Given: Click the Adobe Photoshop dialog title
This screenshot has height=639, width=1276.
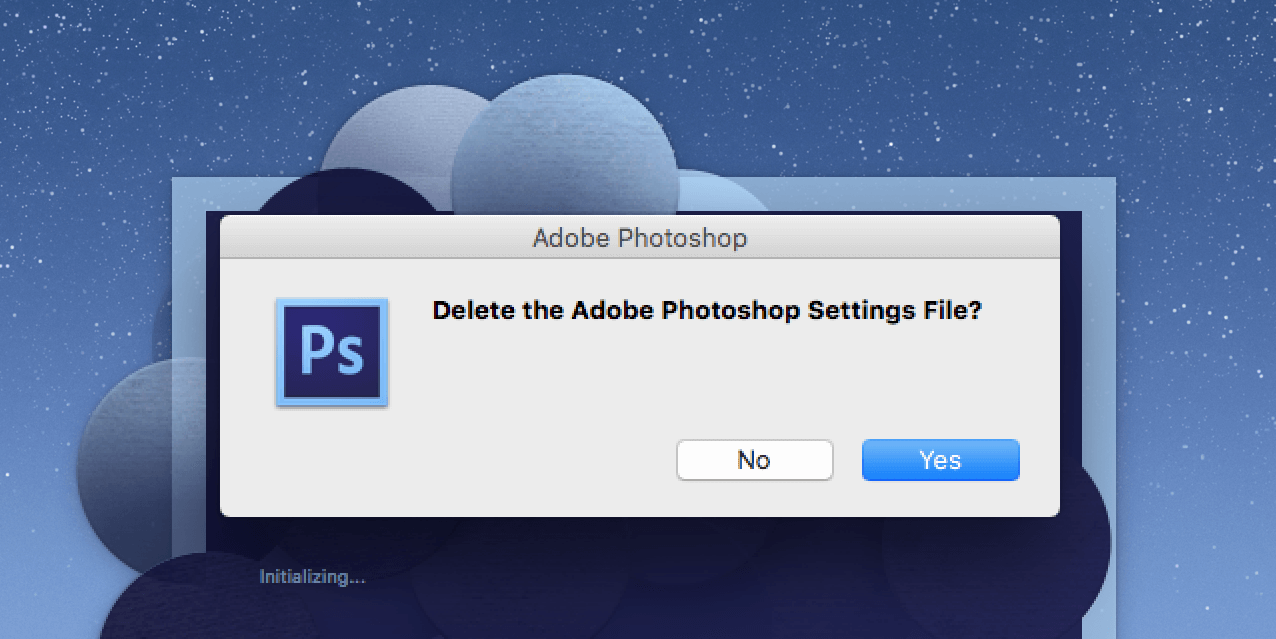Looking at the screenshot, I should tap(639, 238).
